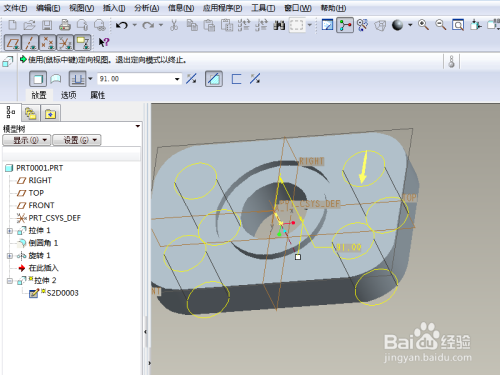The image size is (500, 375).
Task: Collapse 拉伸 2 feature node
Action: coord(10,281)
